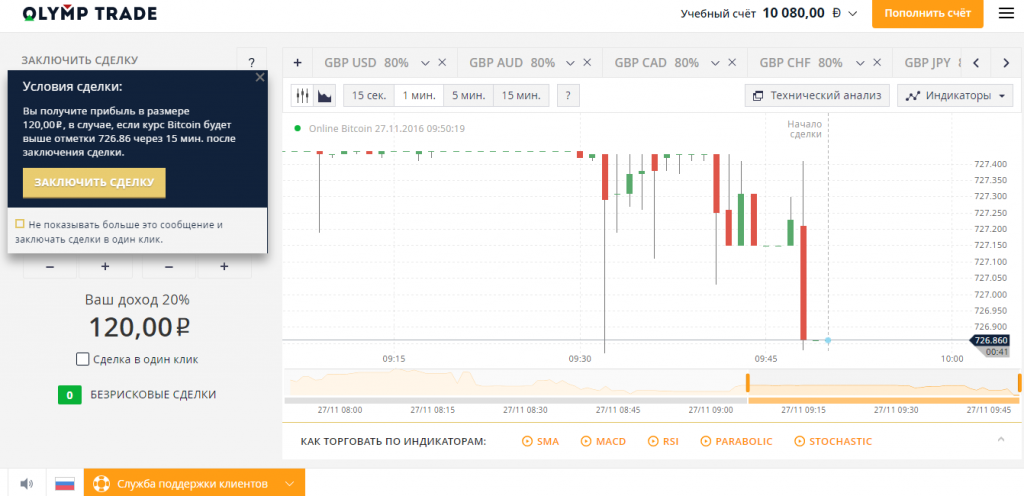Open GBP AUD asset dropdown arrow
Screen dimensions: 1024x496
pyautogui.click(x=570, y=63)
